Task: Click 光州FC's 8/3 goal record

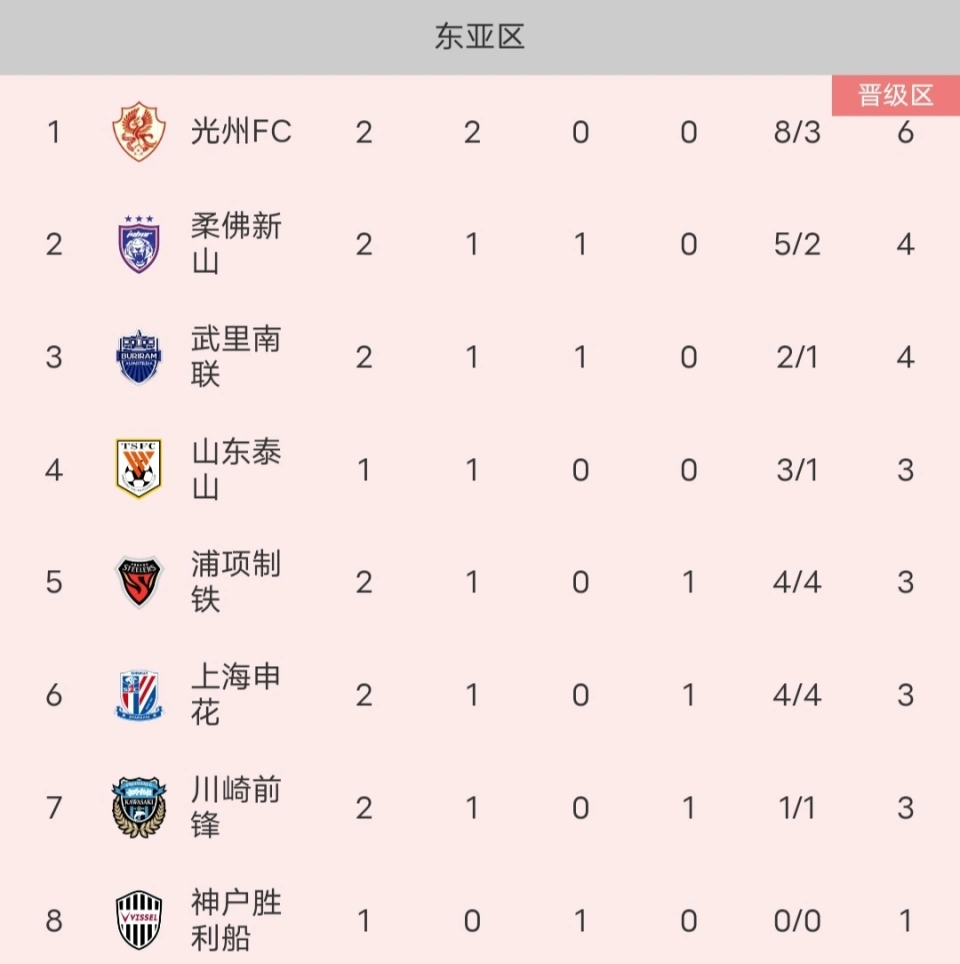Action: click(x=797, y=132)
